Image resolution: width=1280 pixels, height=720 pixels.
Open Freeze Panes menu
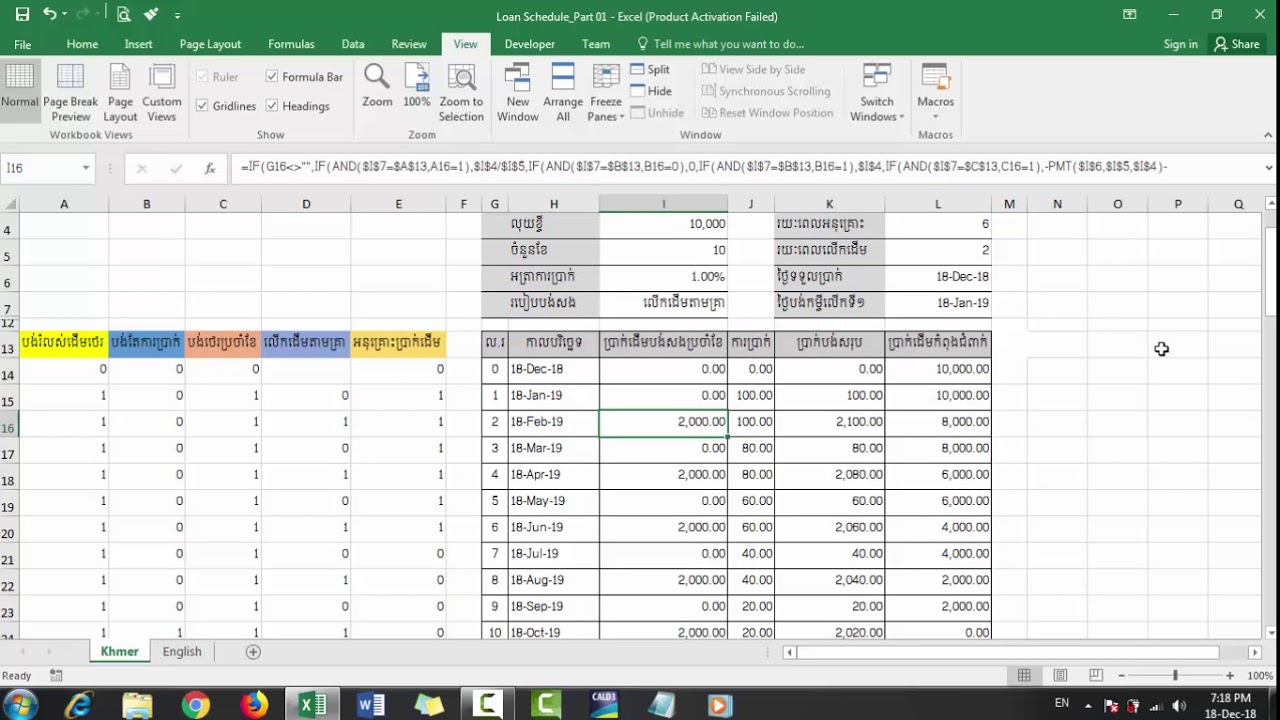pyautogui.click(x=606, y=91)
